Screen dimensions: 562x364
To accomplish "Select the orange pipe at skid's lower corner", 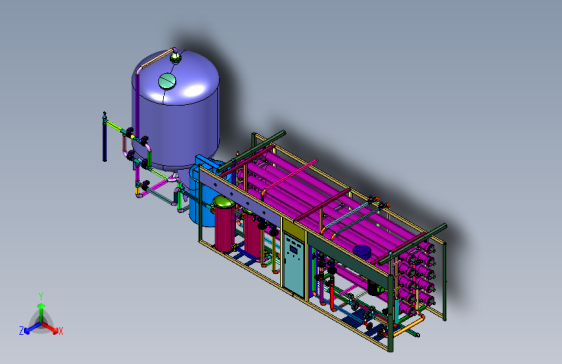I will [x=409, y=325].
